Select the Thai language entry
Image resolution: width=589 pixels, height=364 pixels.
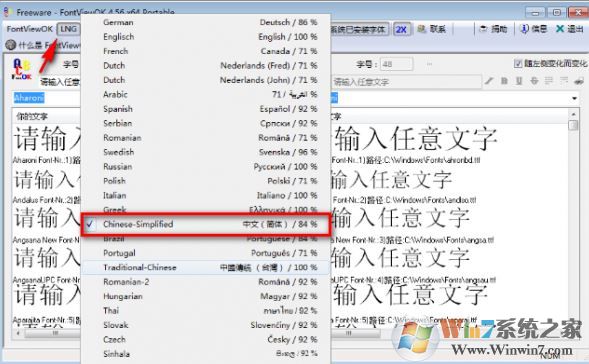(206, 311)
